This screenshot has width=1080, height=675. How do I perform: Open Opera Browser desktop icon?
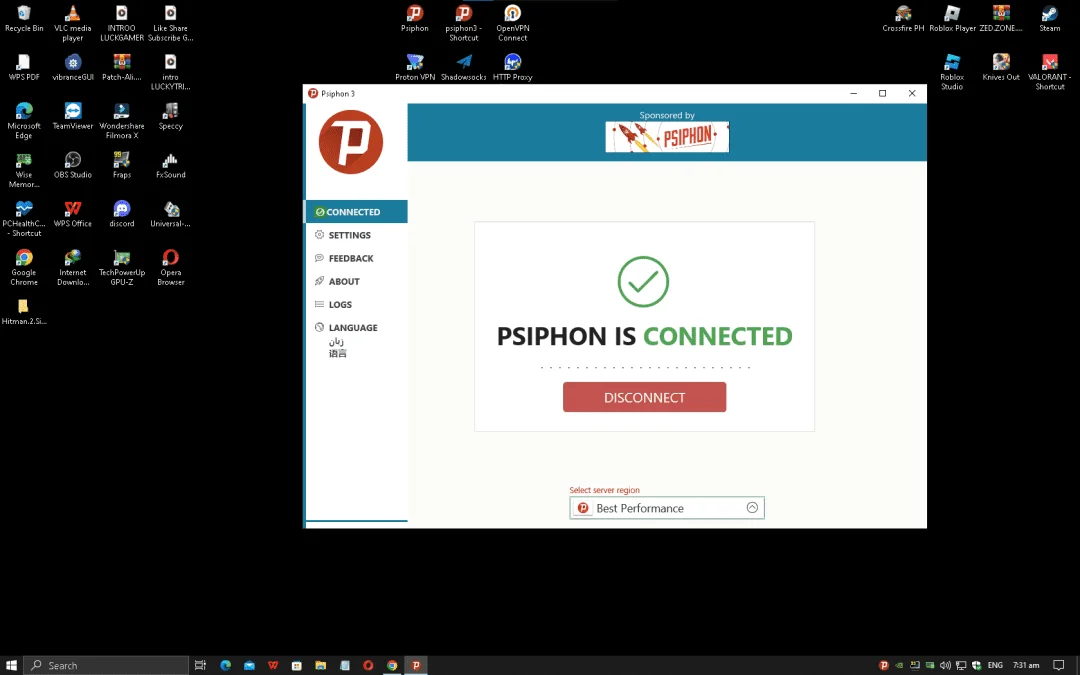[170, 267]
